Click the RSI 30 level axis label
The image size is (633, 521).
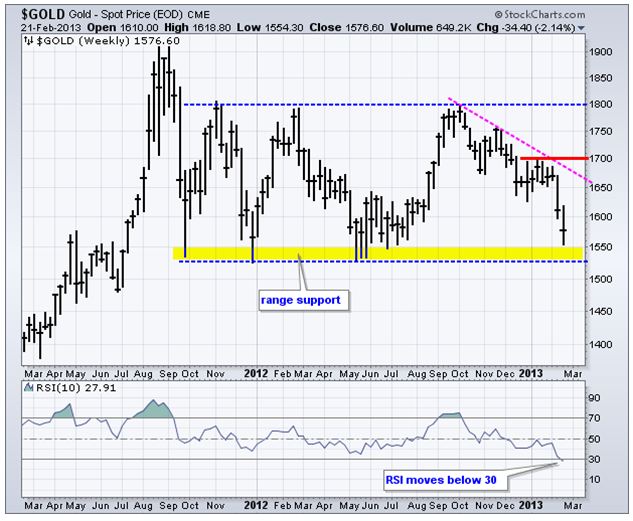(594, 459)
